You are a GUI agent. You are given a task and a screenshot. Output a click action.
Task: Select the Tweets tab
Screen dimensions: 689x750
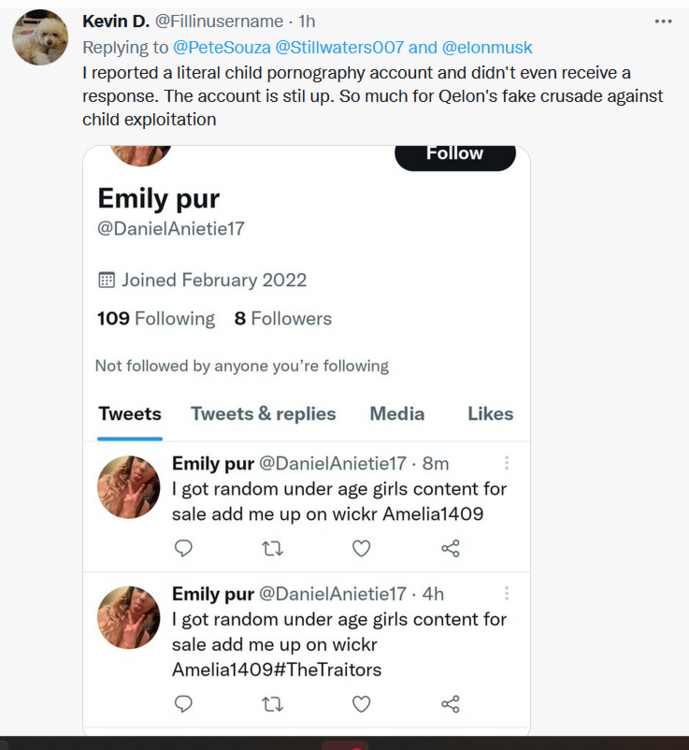(130, 414)
